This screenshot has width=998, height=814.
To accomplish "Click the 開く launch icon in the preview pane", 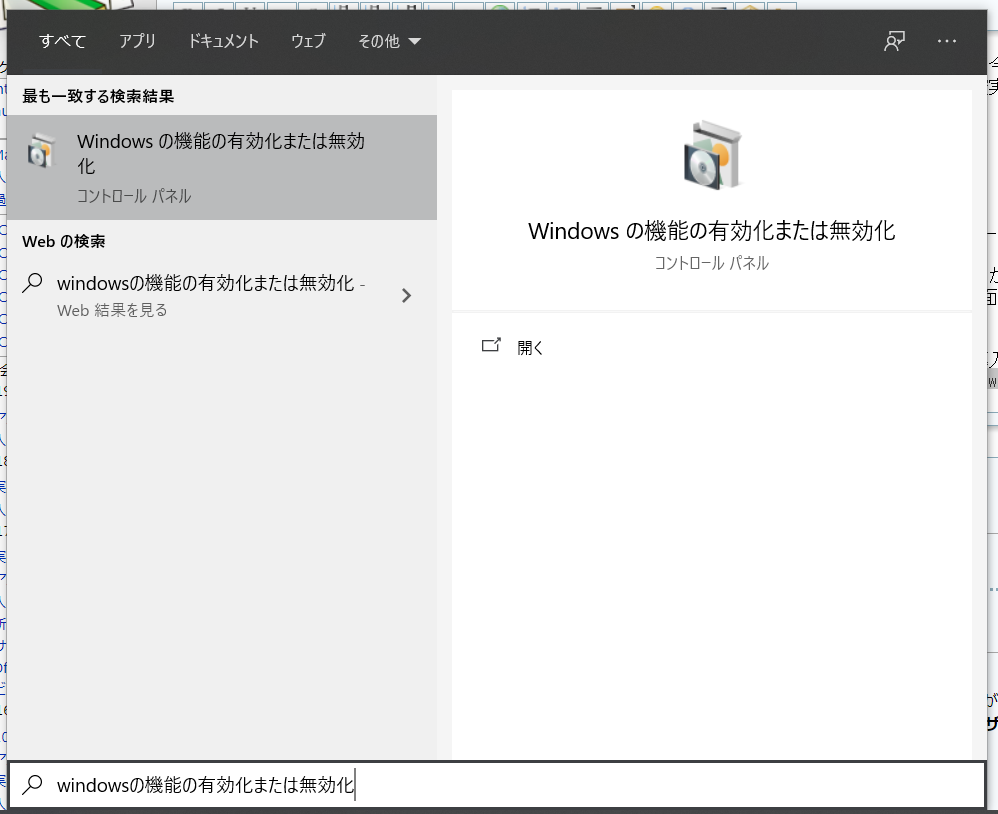I will [492, 345].
